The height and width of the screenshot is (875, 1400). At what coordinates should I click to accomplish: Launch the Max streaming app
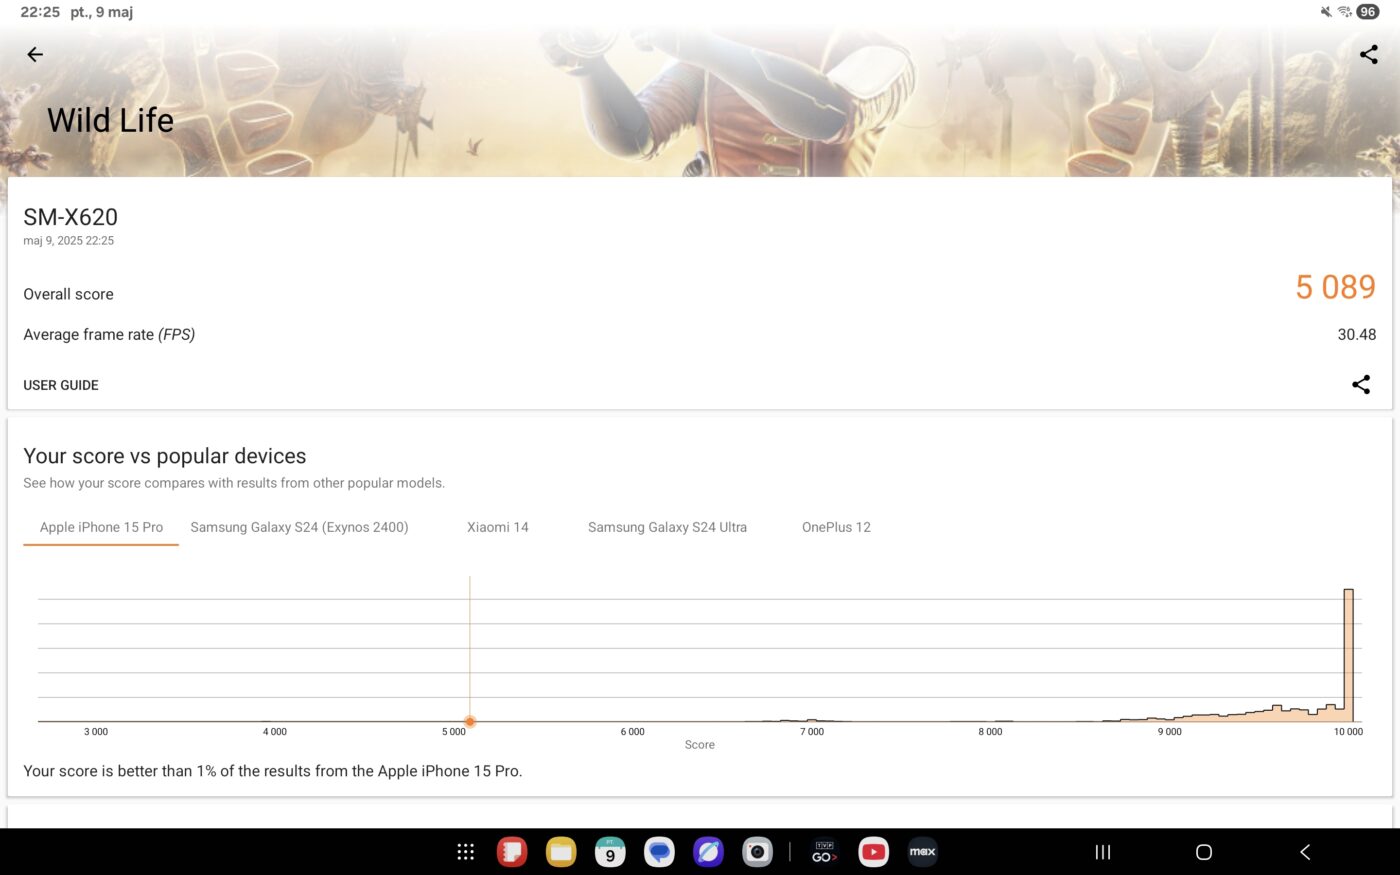coord(922,852)
